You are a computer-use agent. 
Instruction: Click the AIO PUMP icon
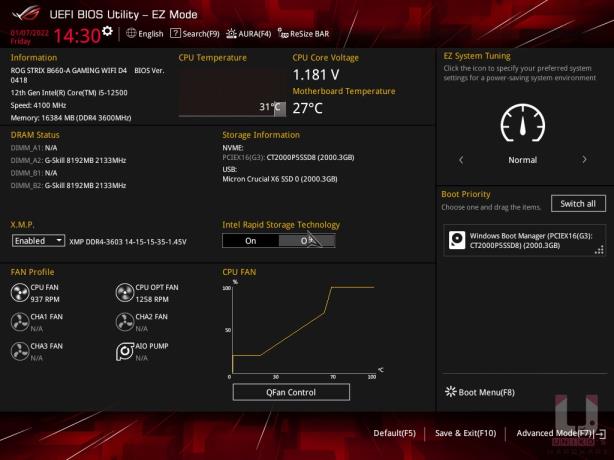(125, 351)
